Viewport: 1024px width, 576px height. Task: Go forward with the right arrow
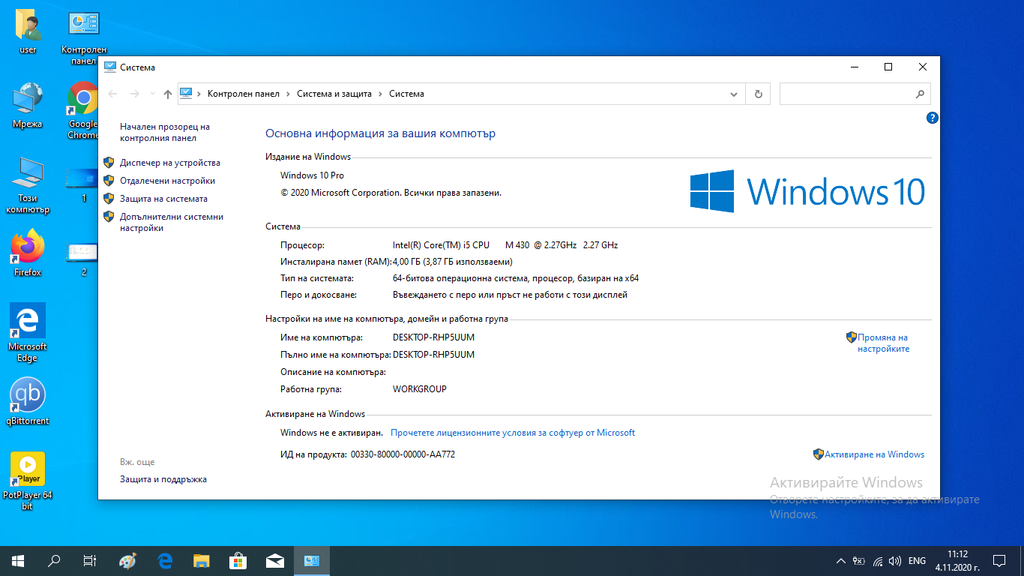135,94
